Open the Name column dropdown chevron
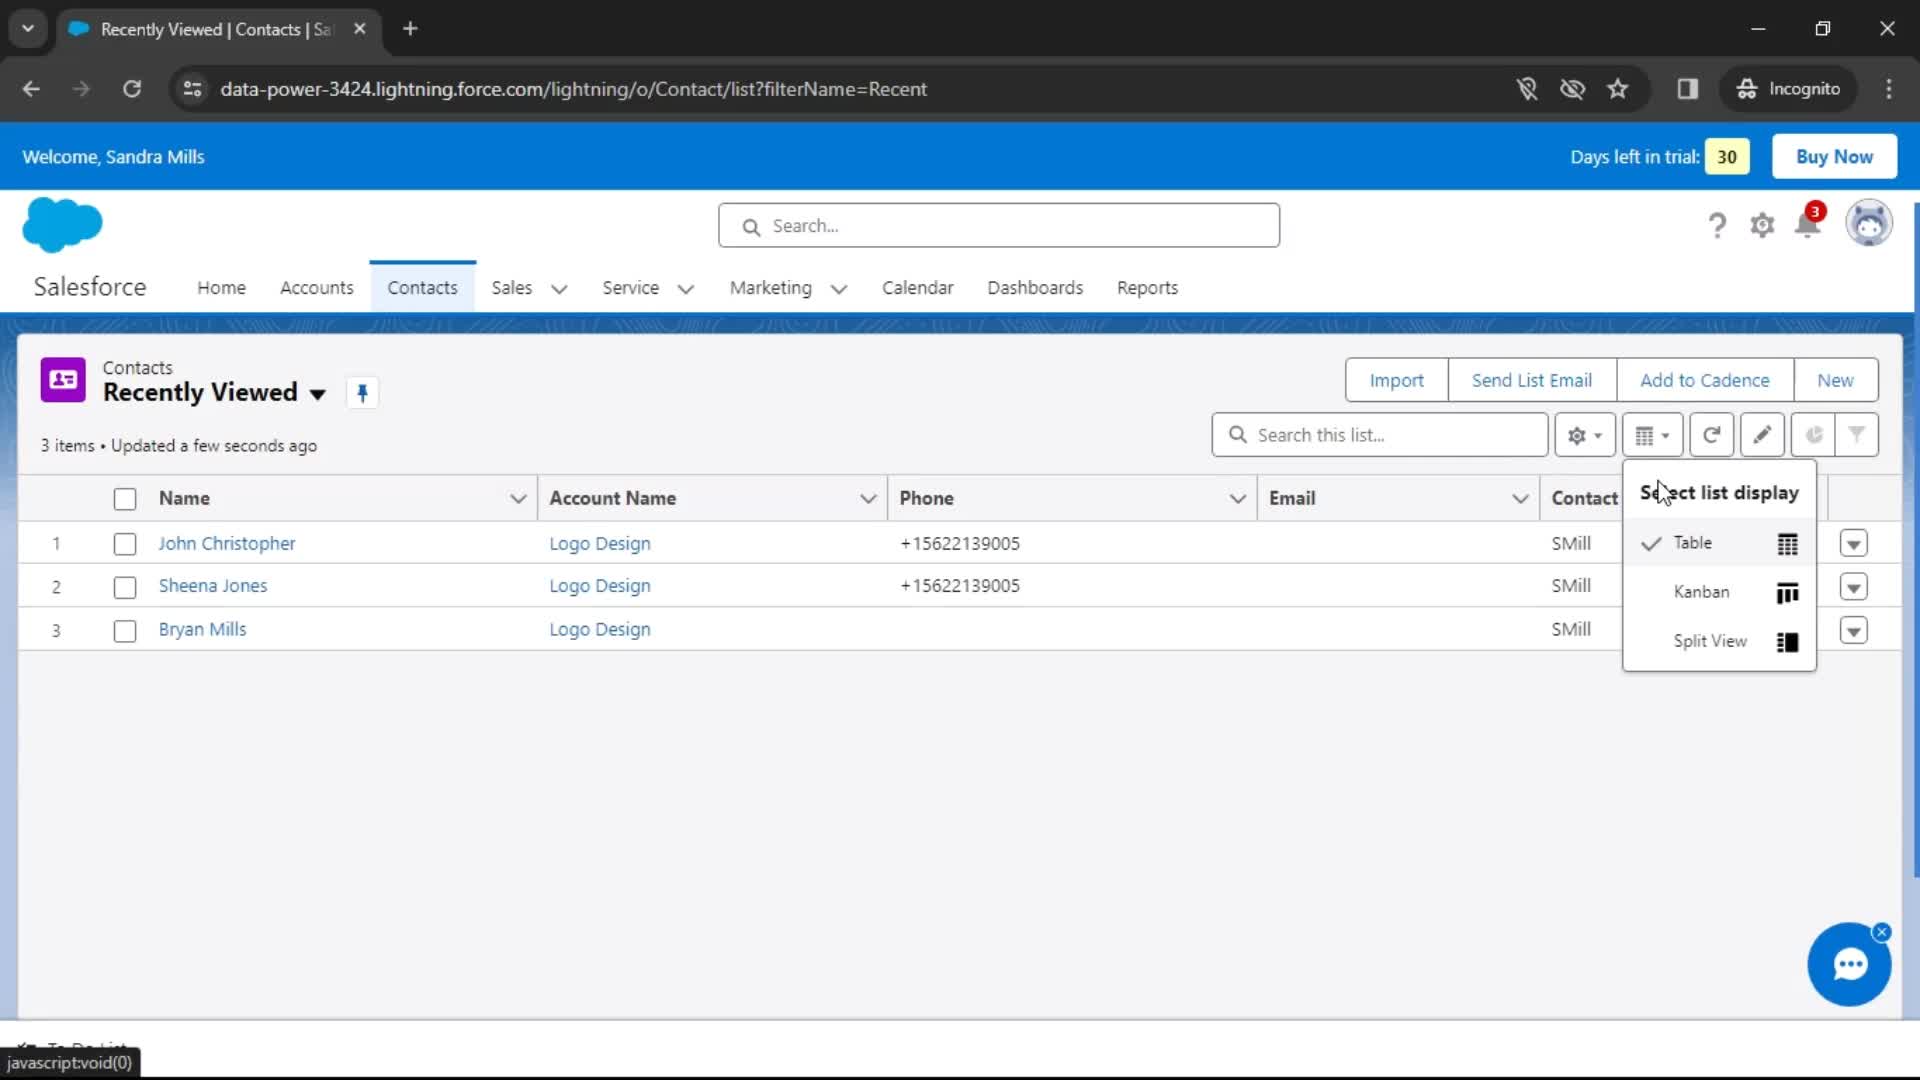 click(x=517, y=498)
